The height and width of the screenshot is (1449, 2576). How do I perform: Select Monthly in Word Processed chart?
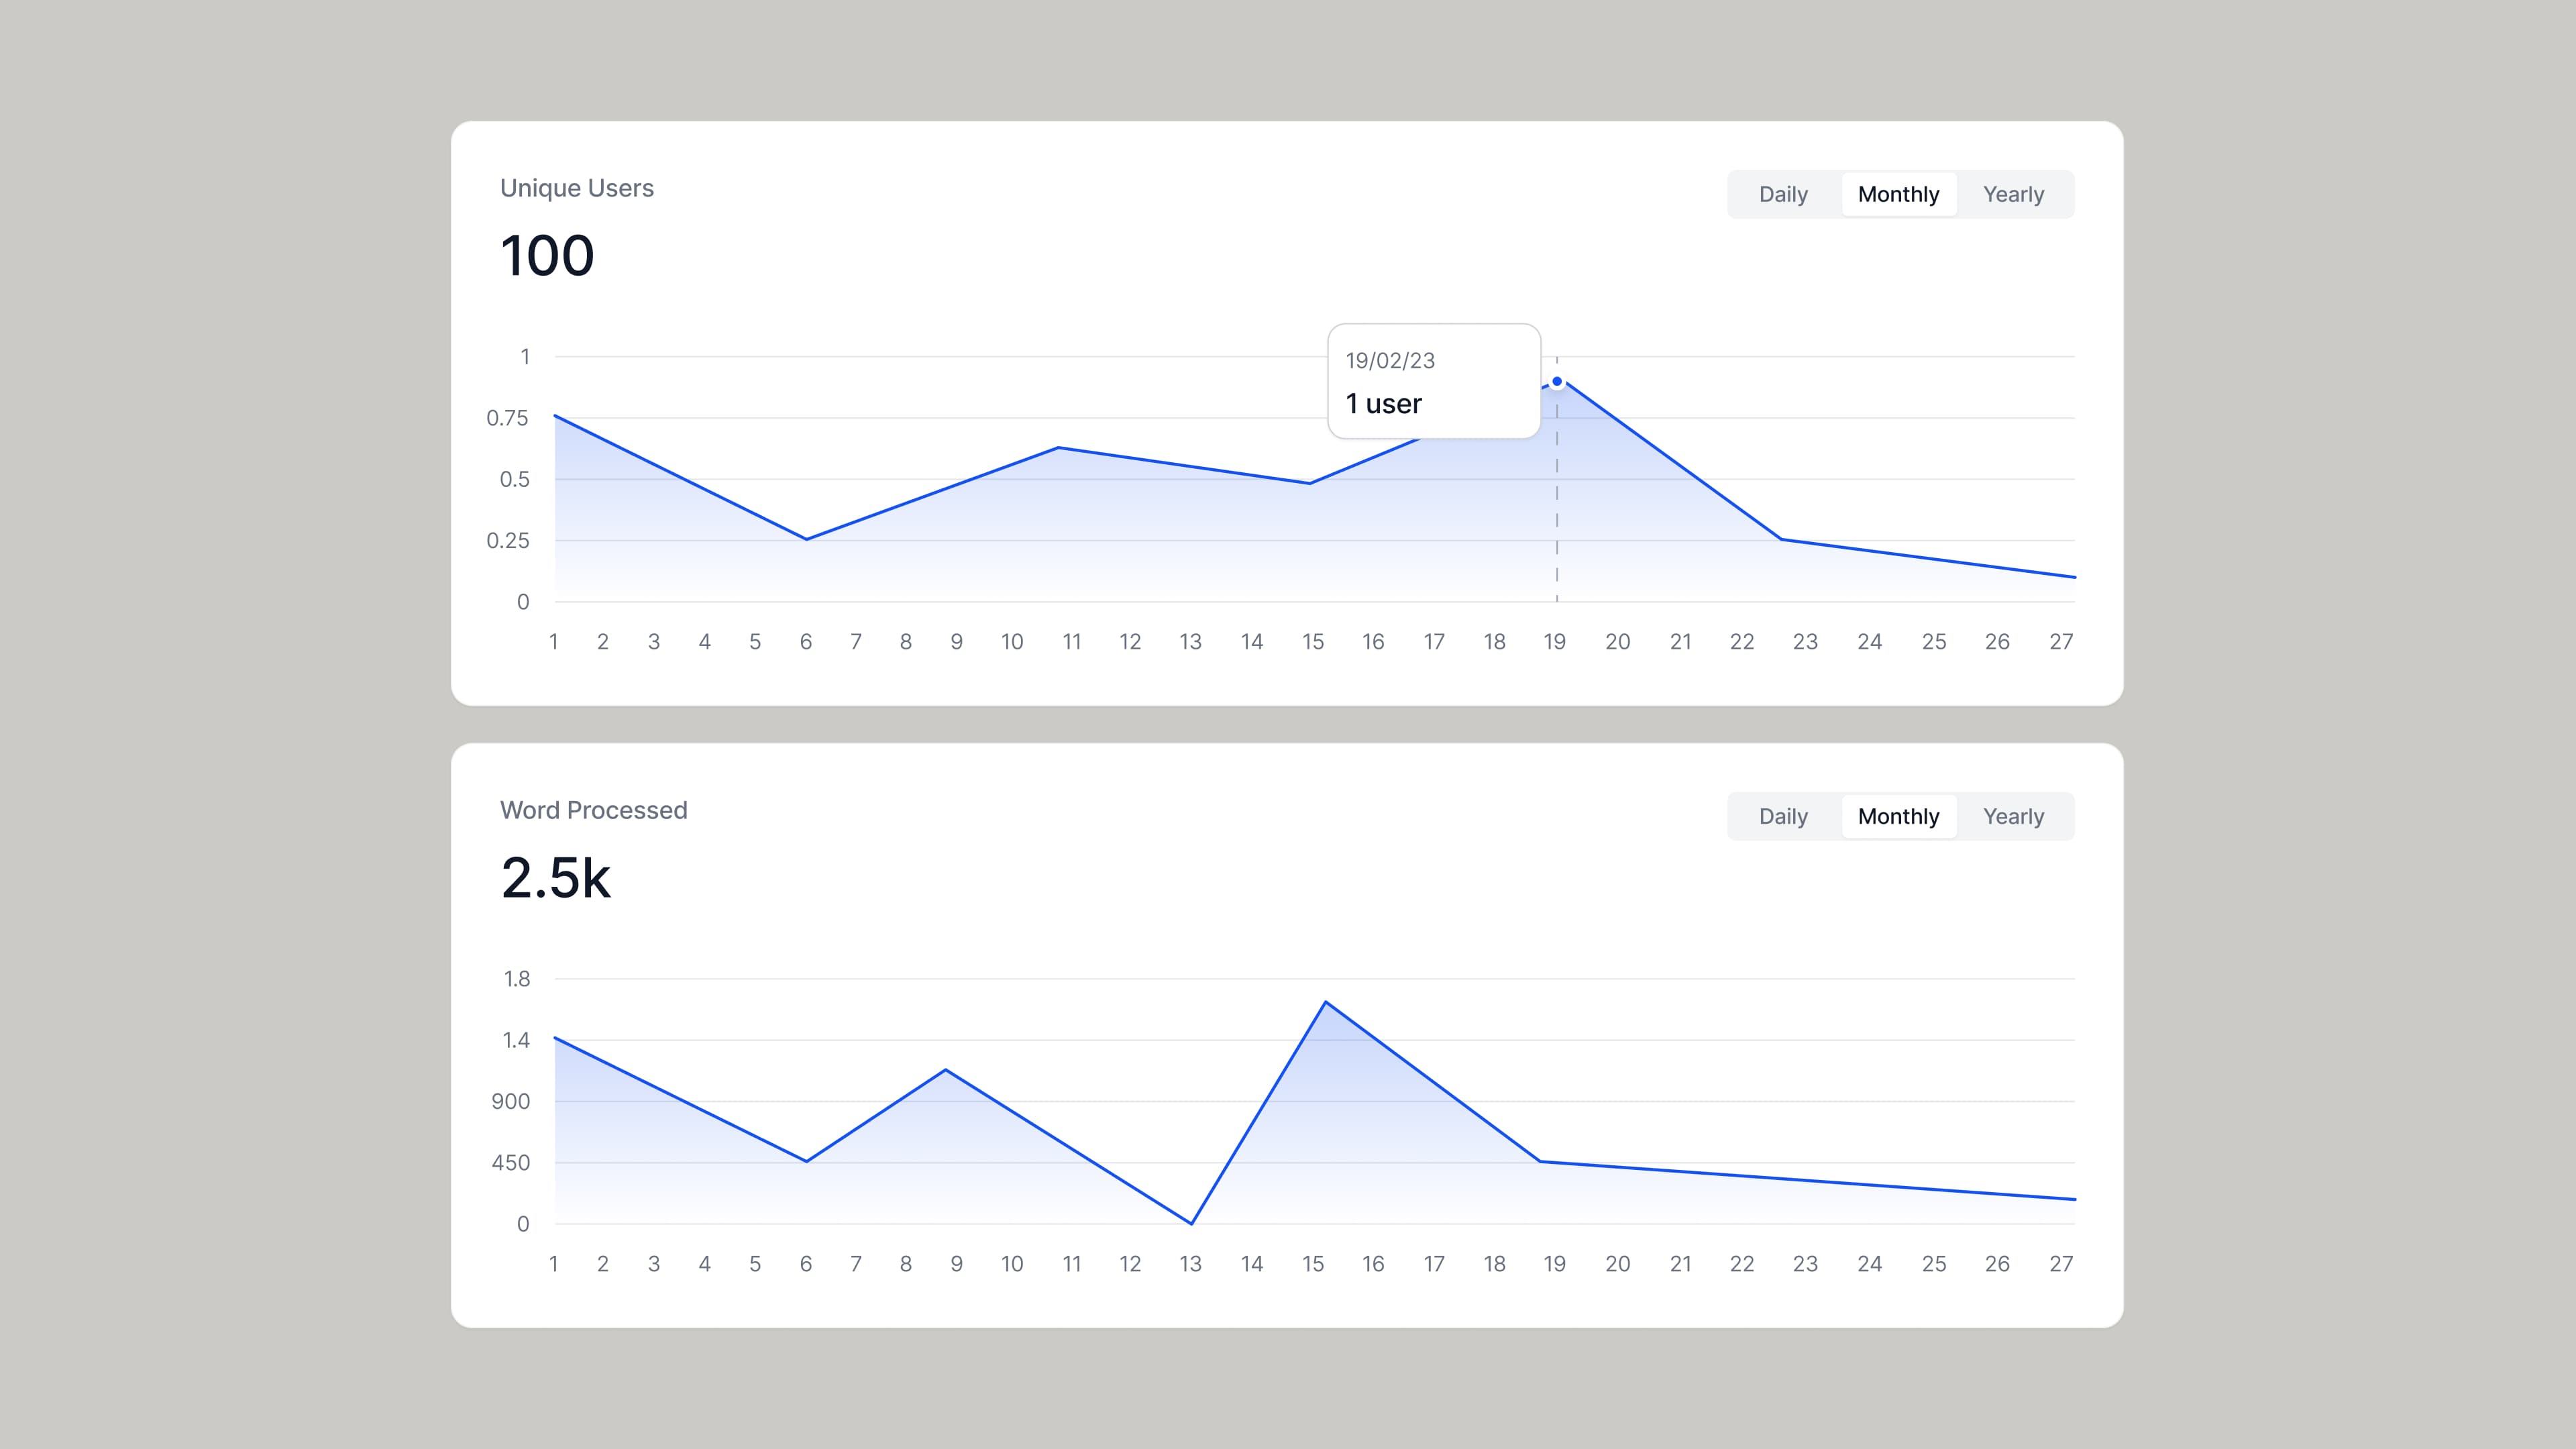coord(1898,816)
